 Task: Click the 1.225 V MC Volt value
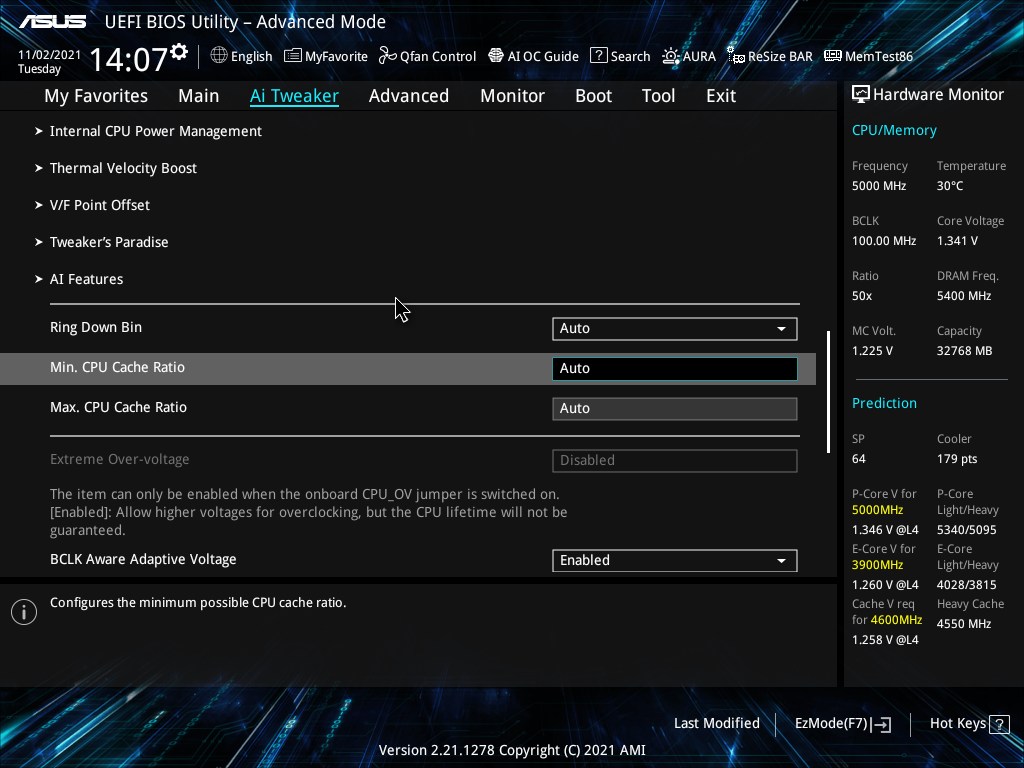point(872,351)
